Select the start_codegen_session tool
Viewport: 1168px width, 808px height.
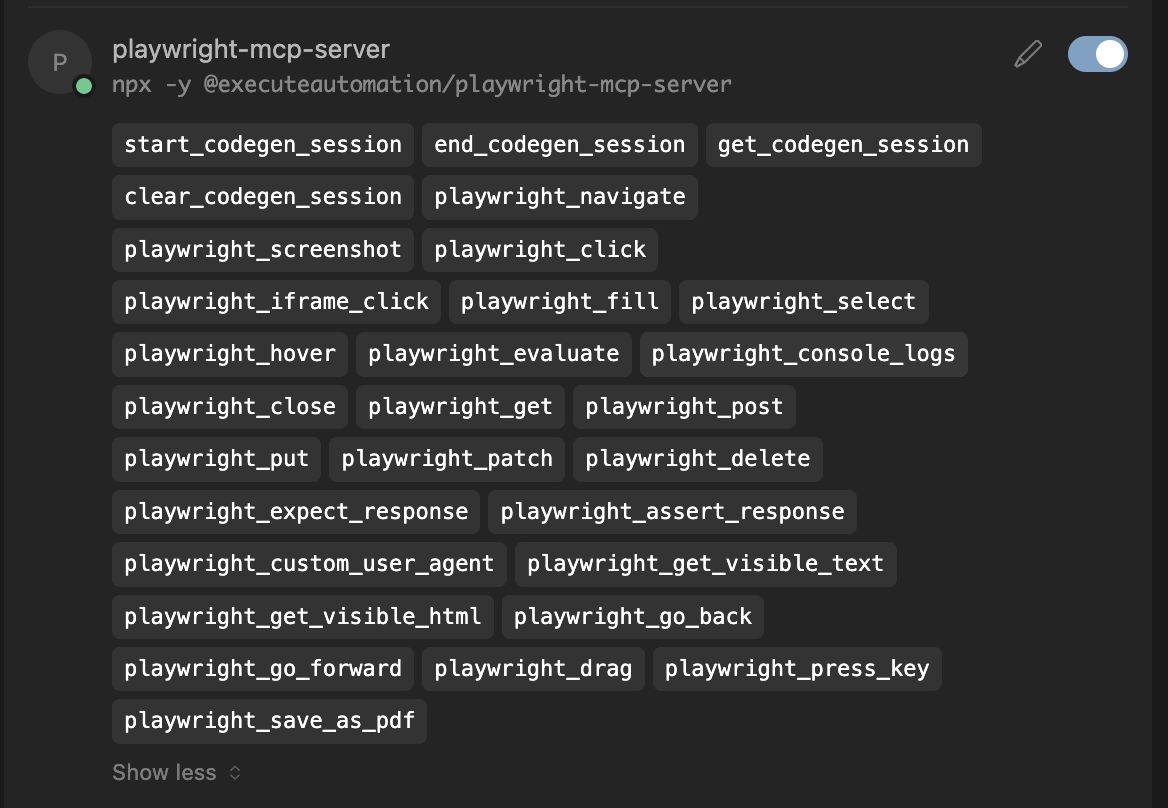pos(262,144)
